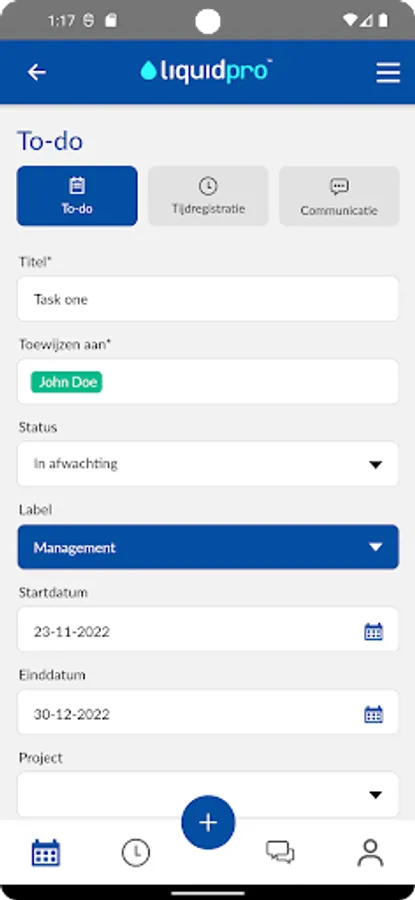Screen dimensions: 415x900
Task: Click the Startdatum field 23-11-2022
Action: [x=208, y=629]
